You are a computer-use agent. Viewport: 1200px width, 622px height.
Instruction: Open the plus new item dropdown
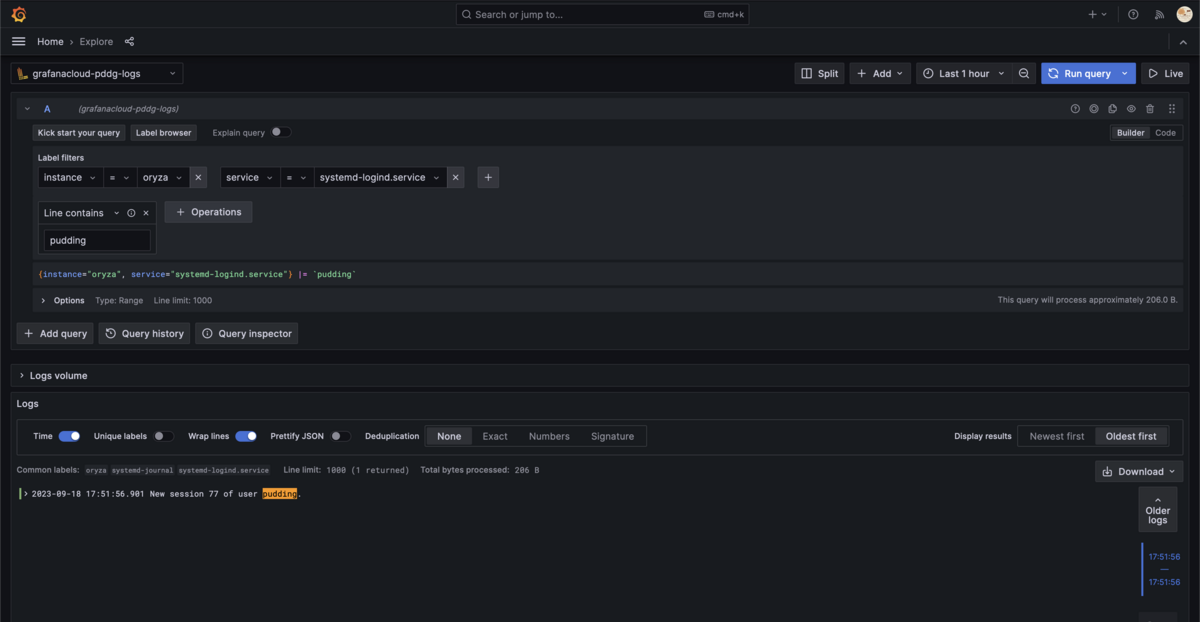(x=1098, y=15)
